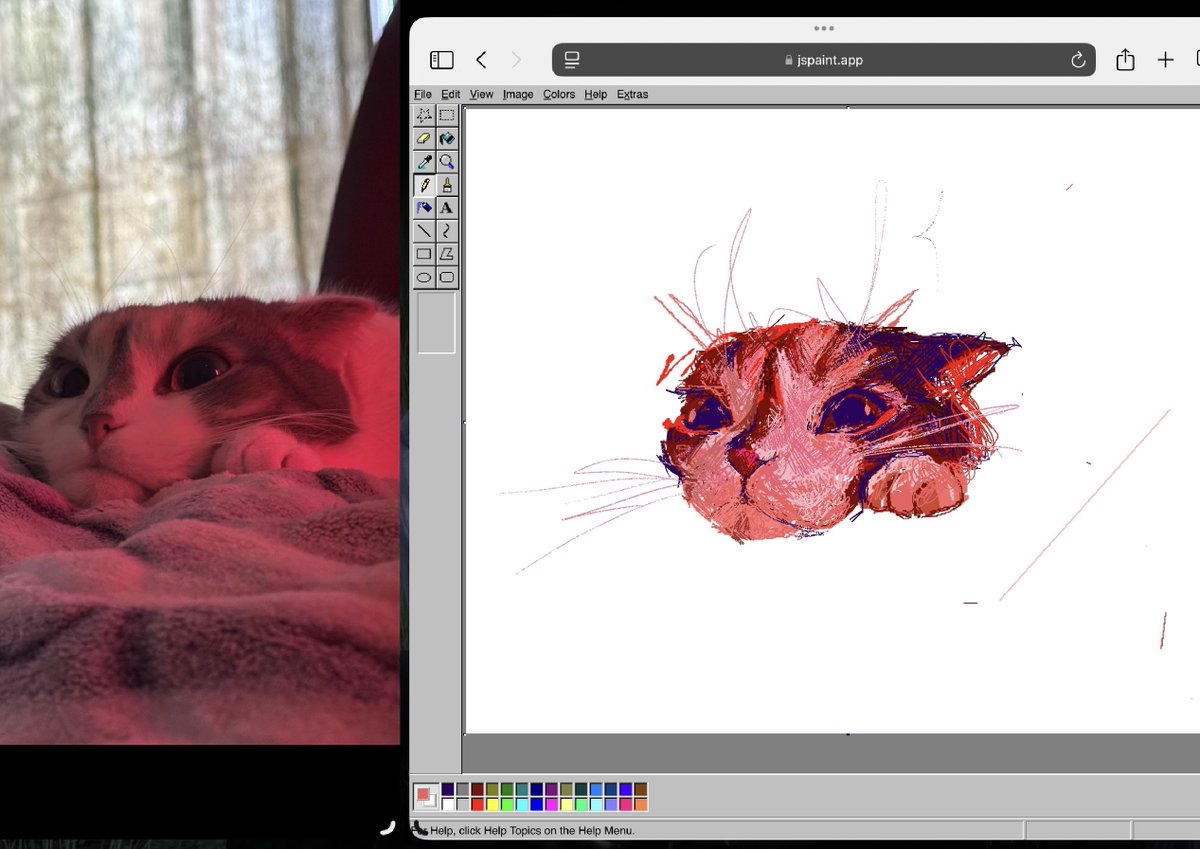Go forward in Safari

click(516, 60)
